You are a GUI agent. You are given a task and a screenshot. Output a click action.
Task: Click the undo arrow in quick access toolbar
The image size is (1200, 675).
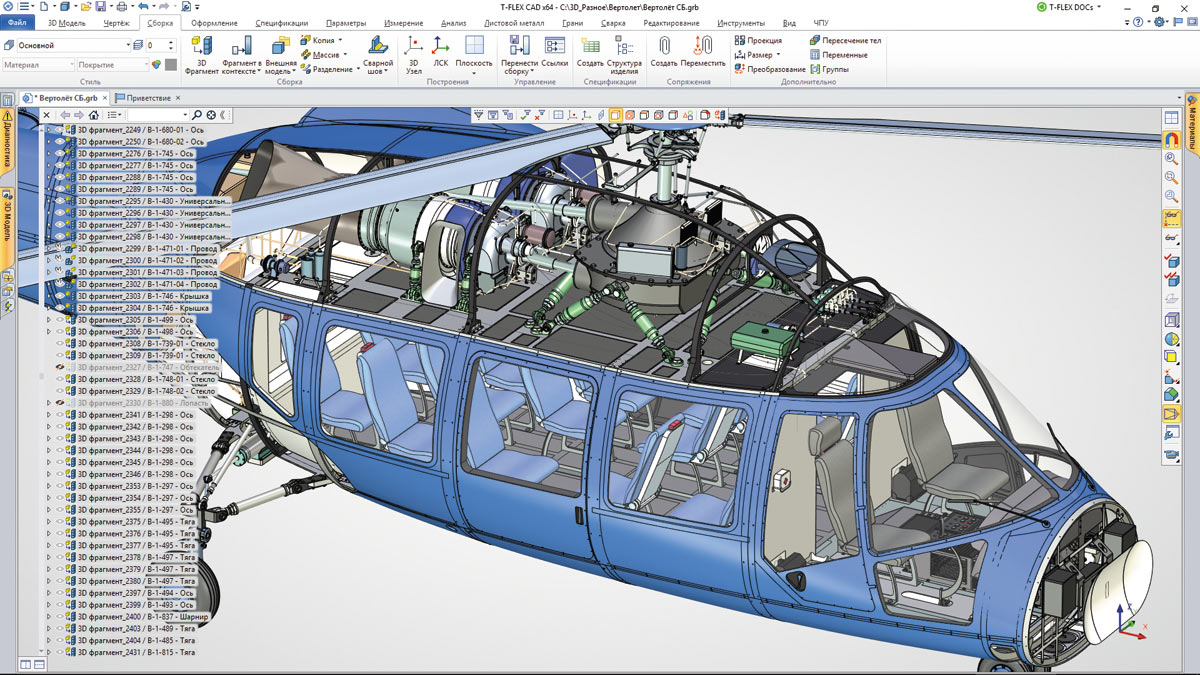(144, 7)
